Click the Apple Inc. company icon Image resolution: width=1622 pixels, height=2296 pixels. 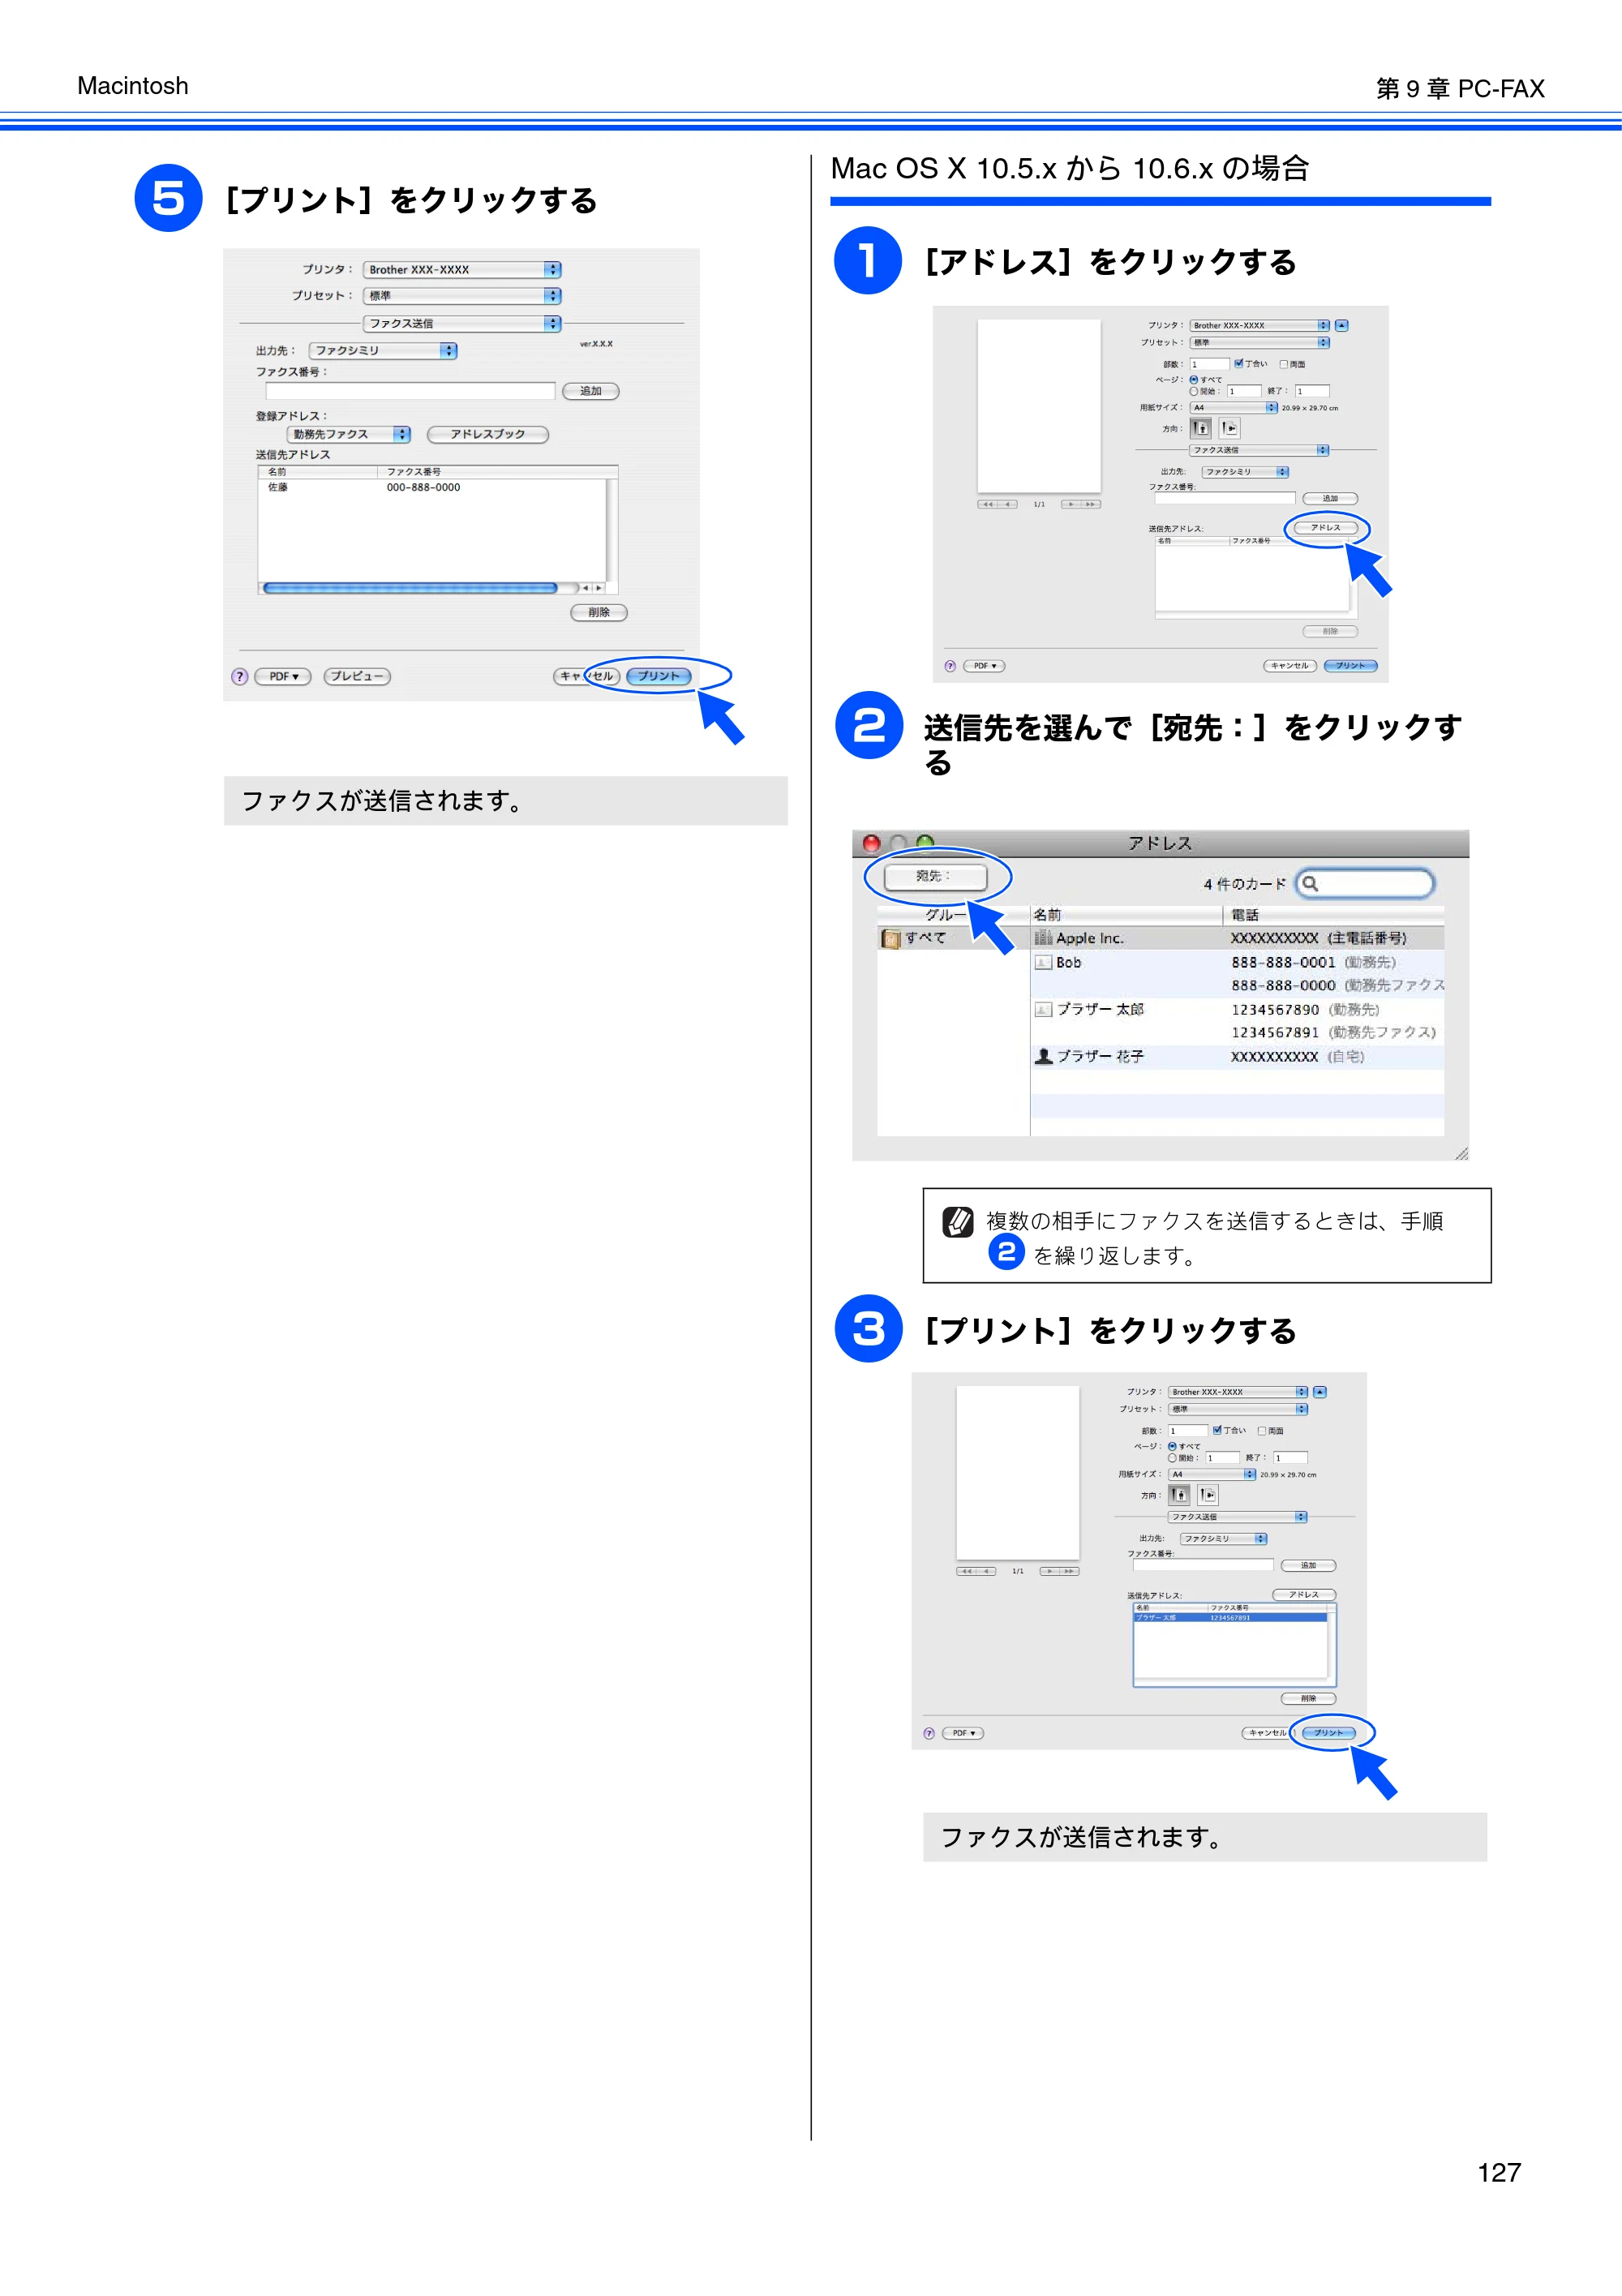pyautogui.click(x=1043, y=938)
